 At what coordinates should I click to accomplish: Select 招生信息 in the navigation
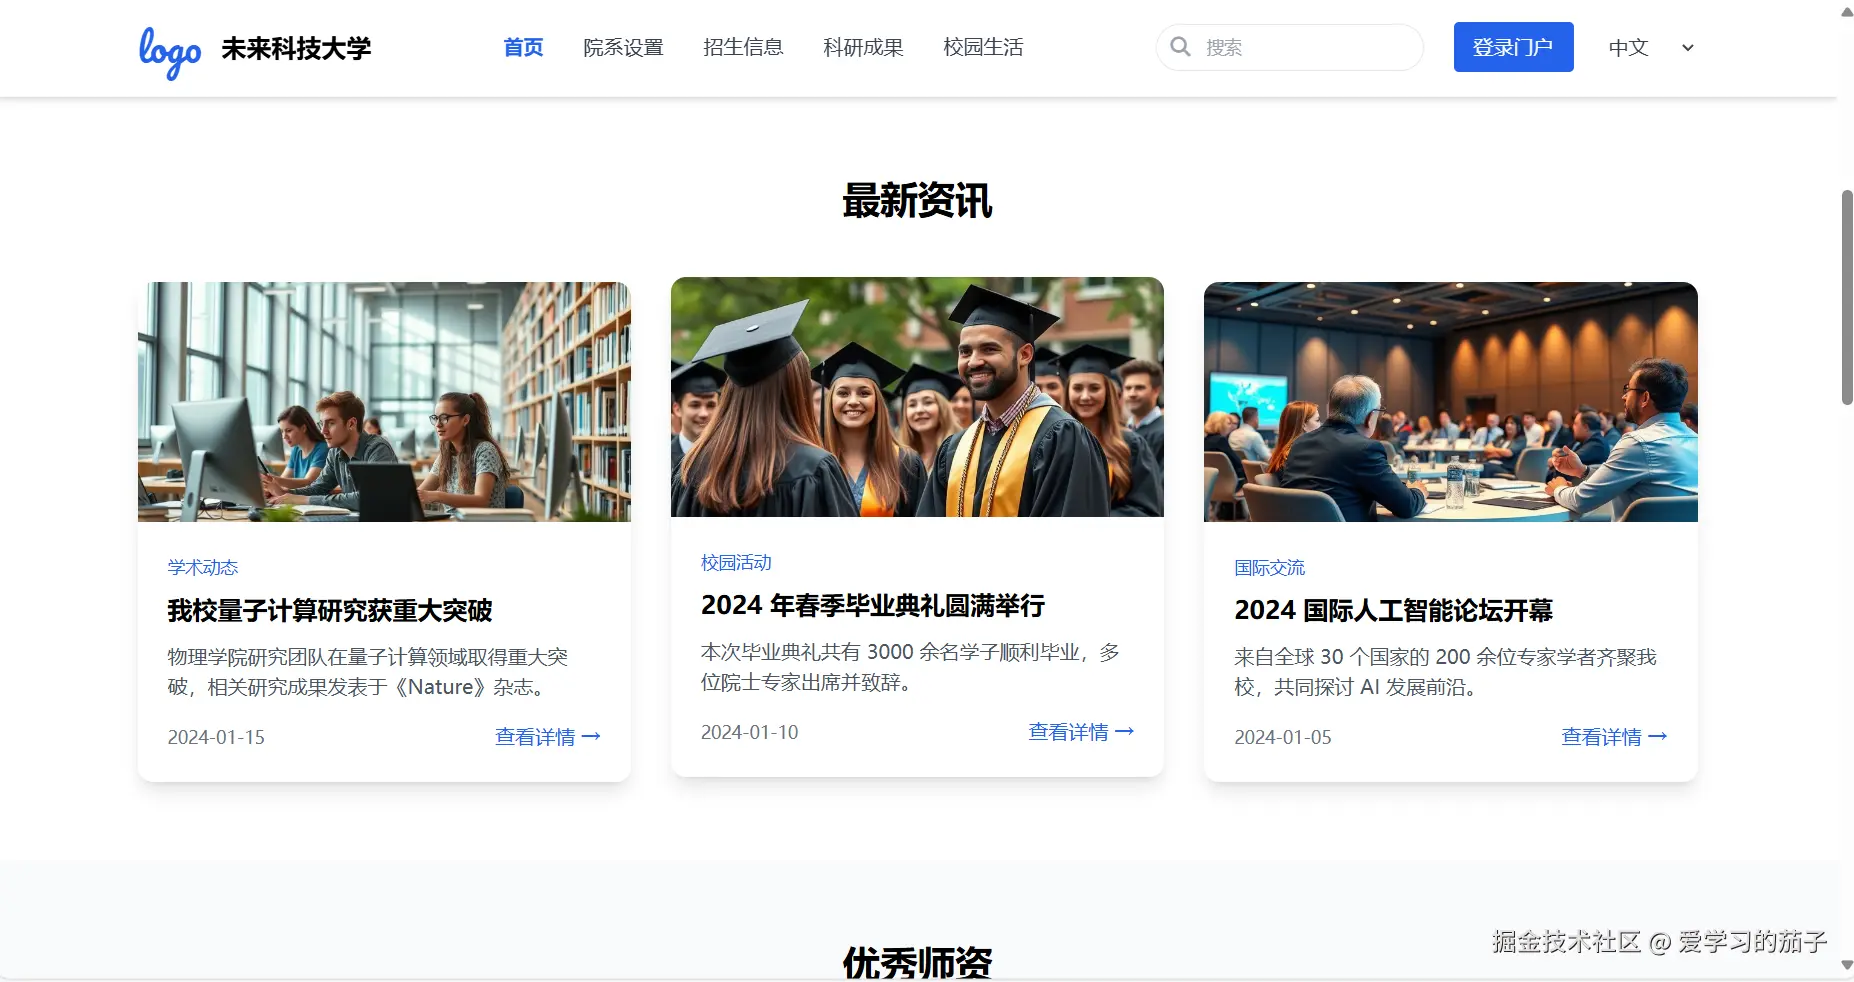click(x=743, y=47)
